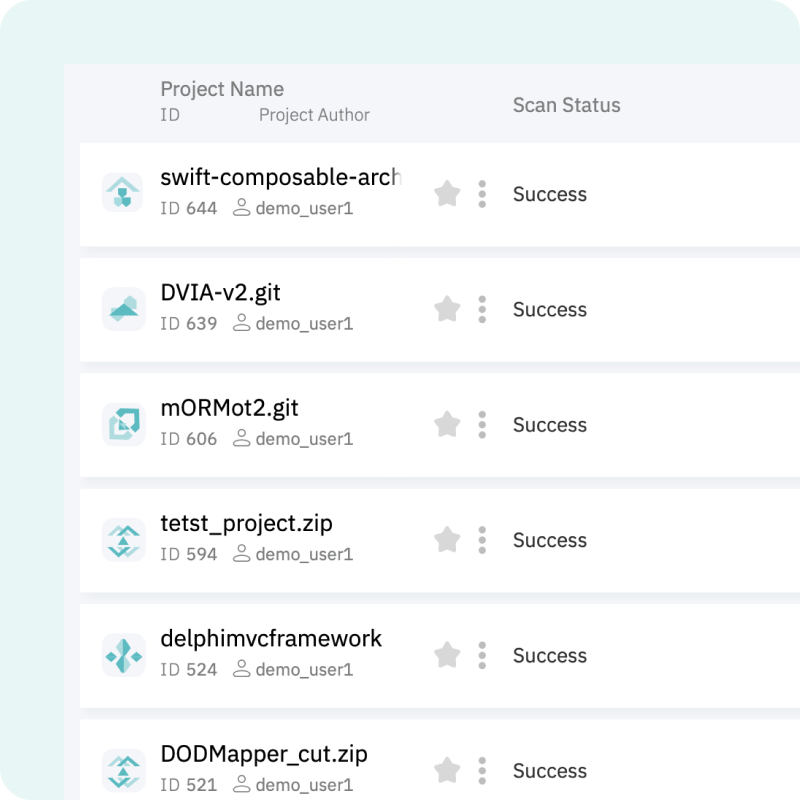Show the kebab menu for DODMapper_cut.zip
The width and height of the screenshot is (800, 800).
(x=482, y=770)
